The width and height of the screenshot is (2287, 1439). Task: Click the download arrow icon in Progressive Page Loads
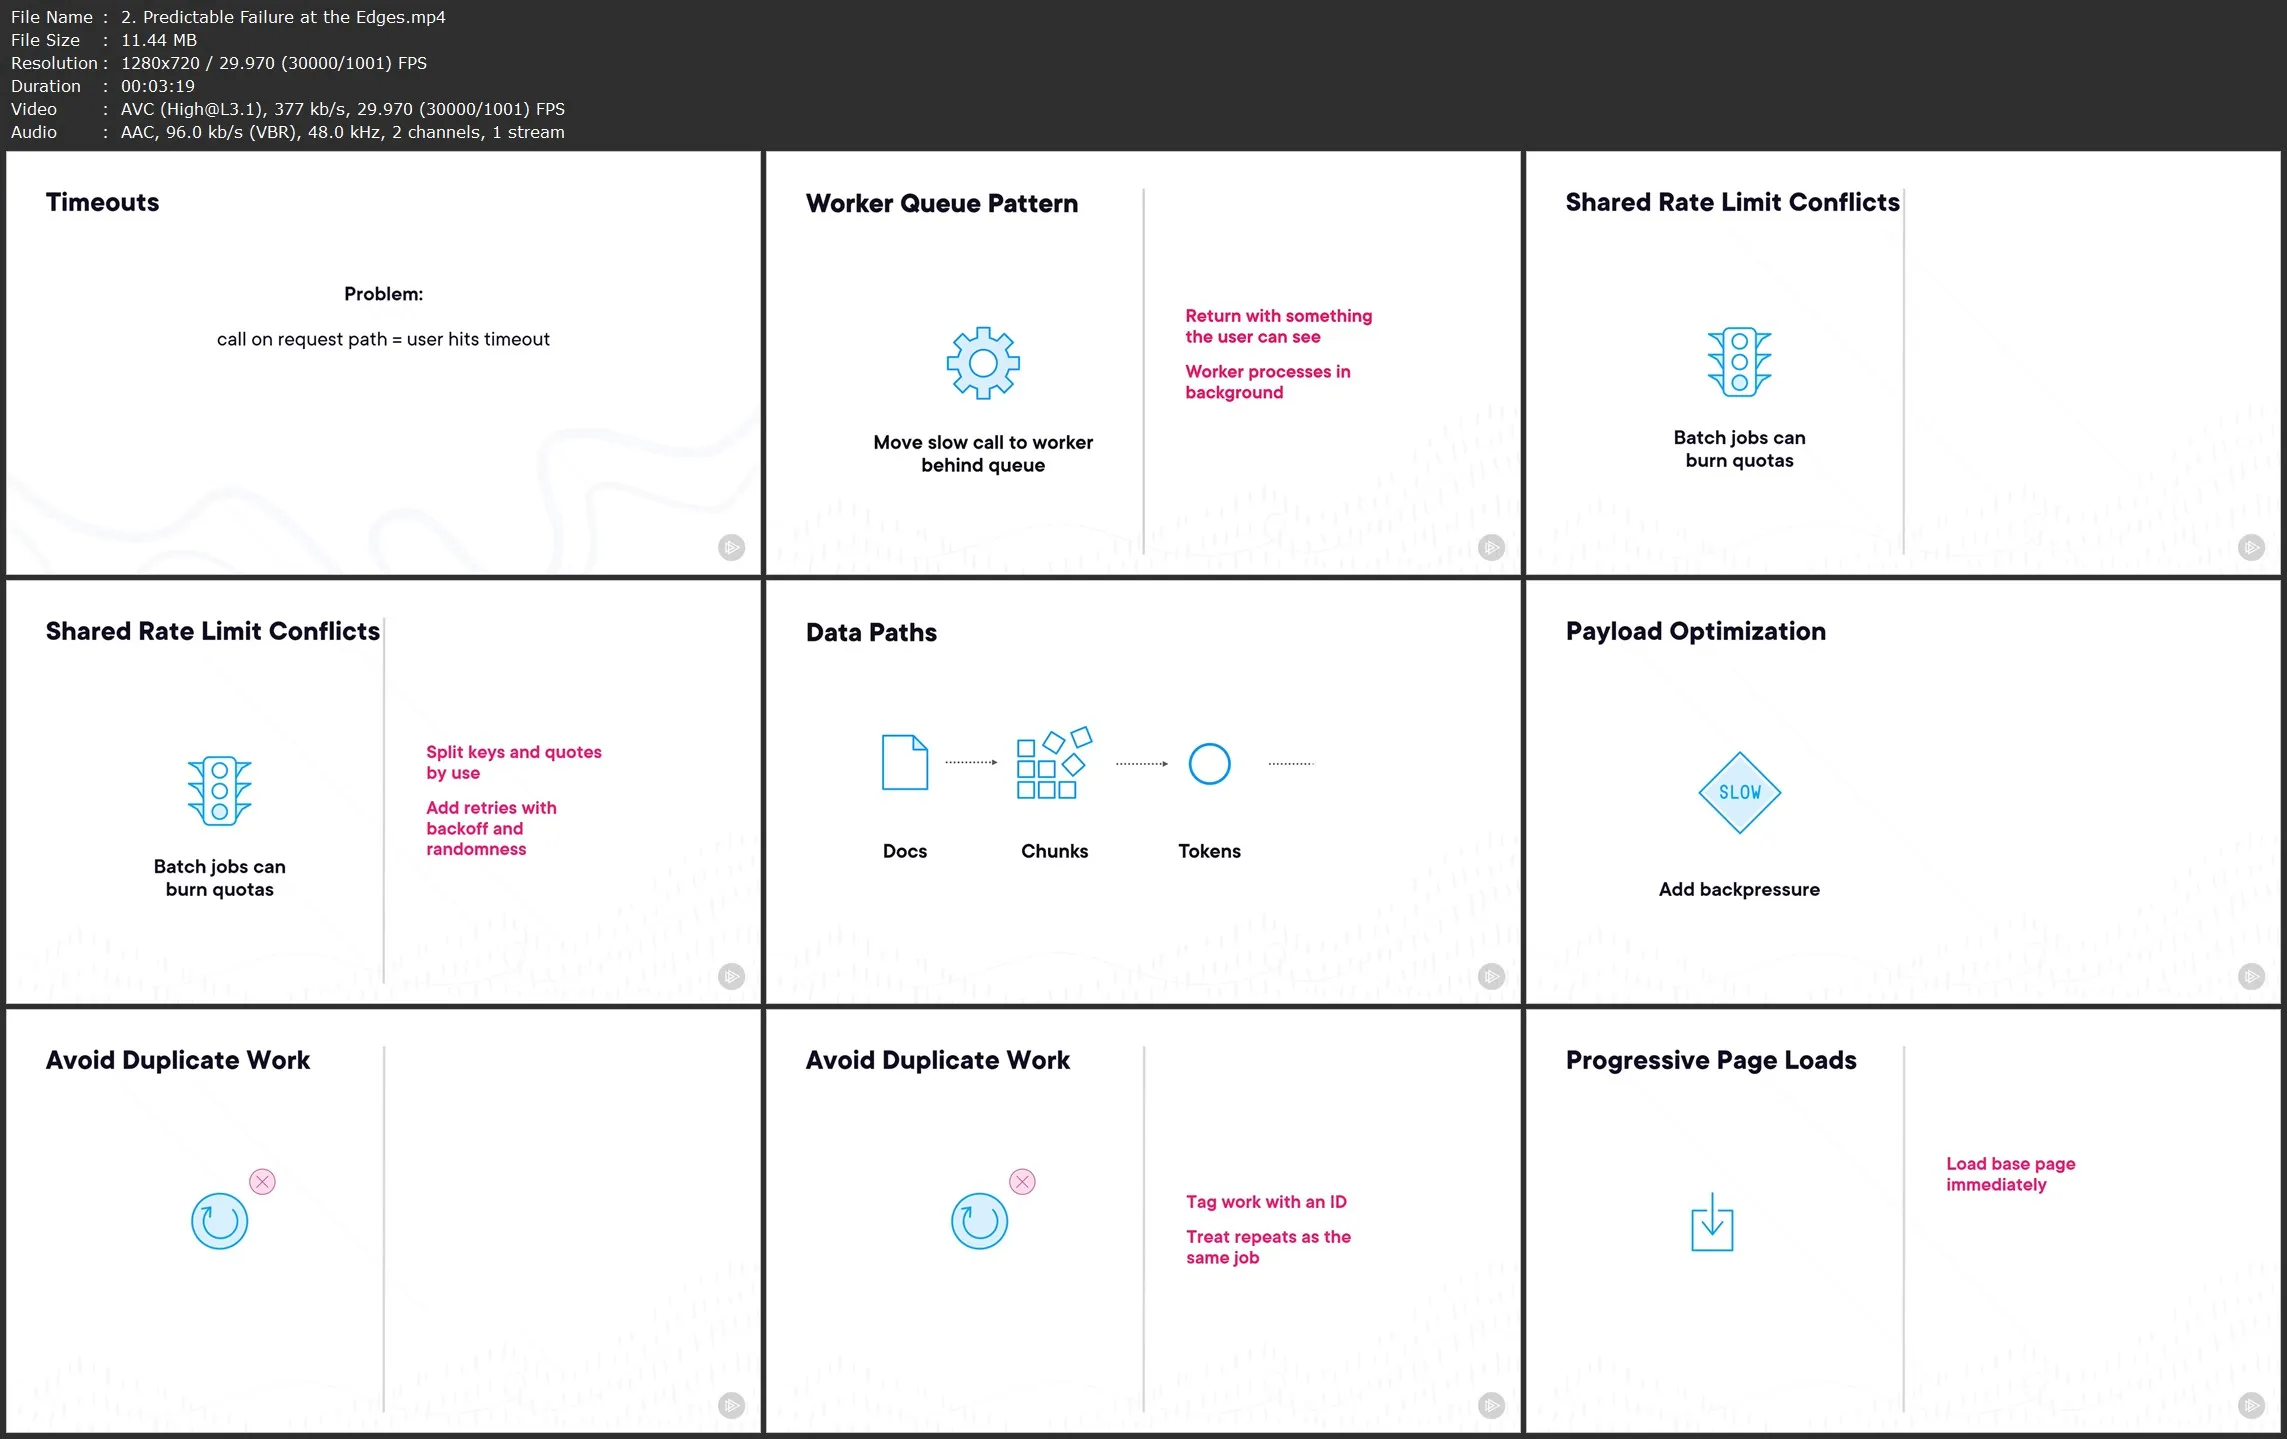tap(1711, 1222)
